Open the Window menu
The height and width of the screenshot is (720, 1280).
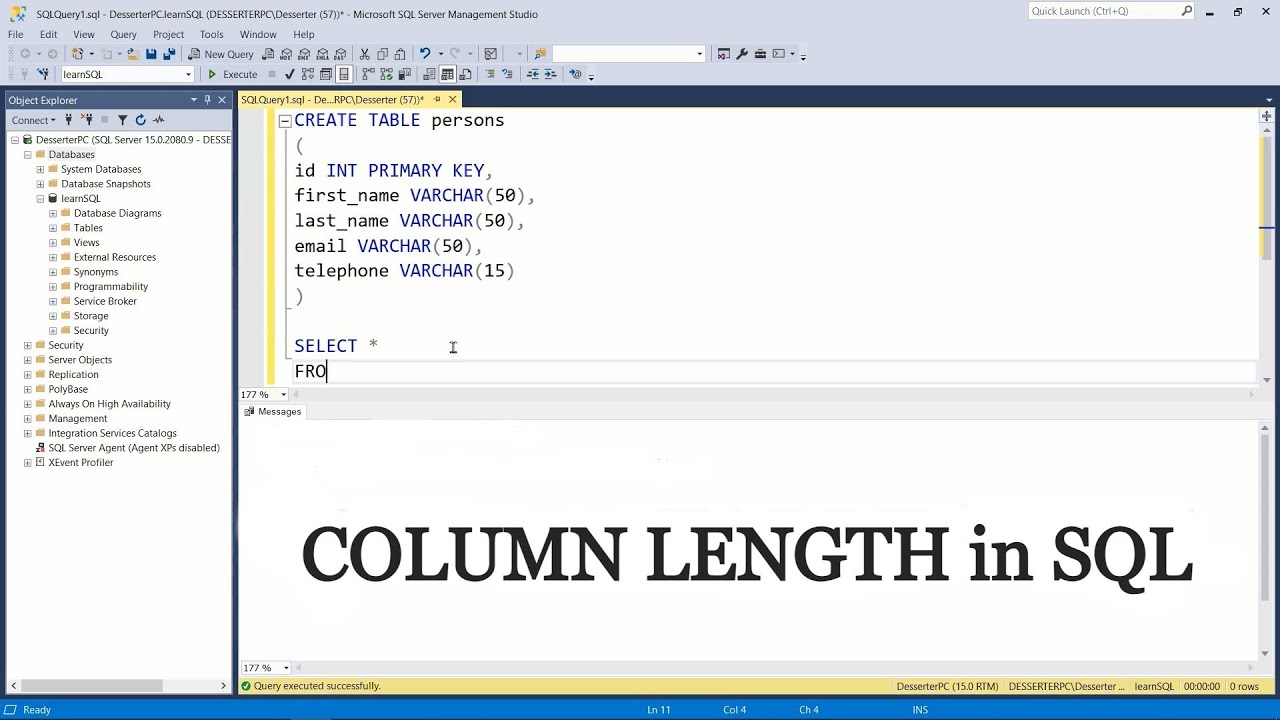coord(258,34)
